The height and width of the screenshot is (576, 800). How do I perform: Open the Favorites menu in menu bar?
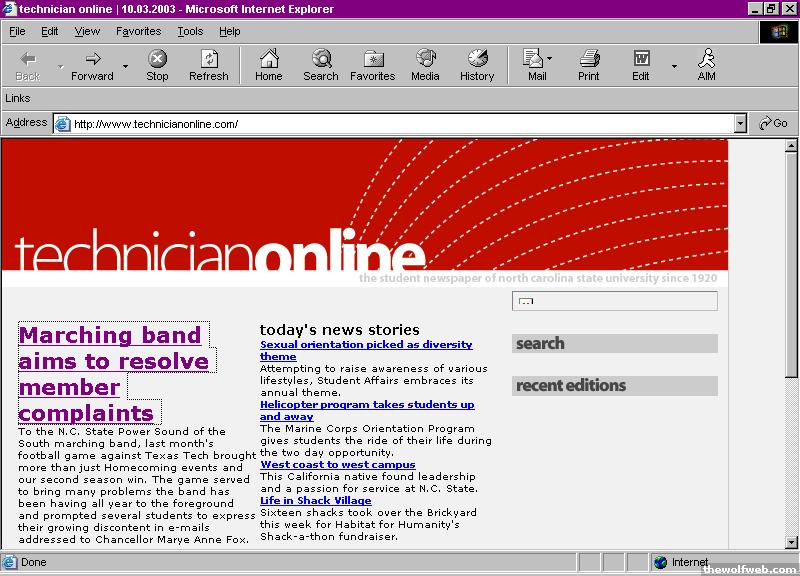point(138,31)
